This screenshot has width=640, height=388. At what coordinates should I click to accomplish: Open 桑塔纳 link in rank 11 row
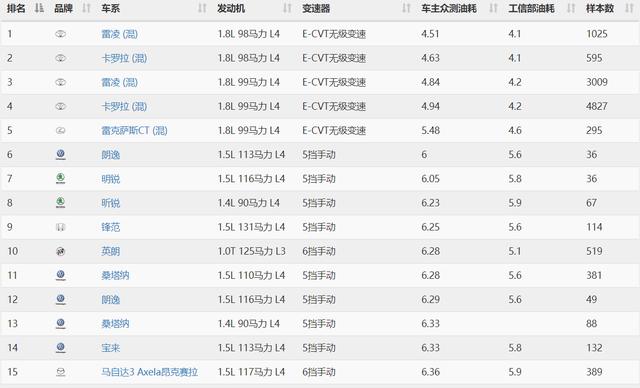[x=115, y=275]
